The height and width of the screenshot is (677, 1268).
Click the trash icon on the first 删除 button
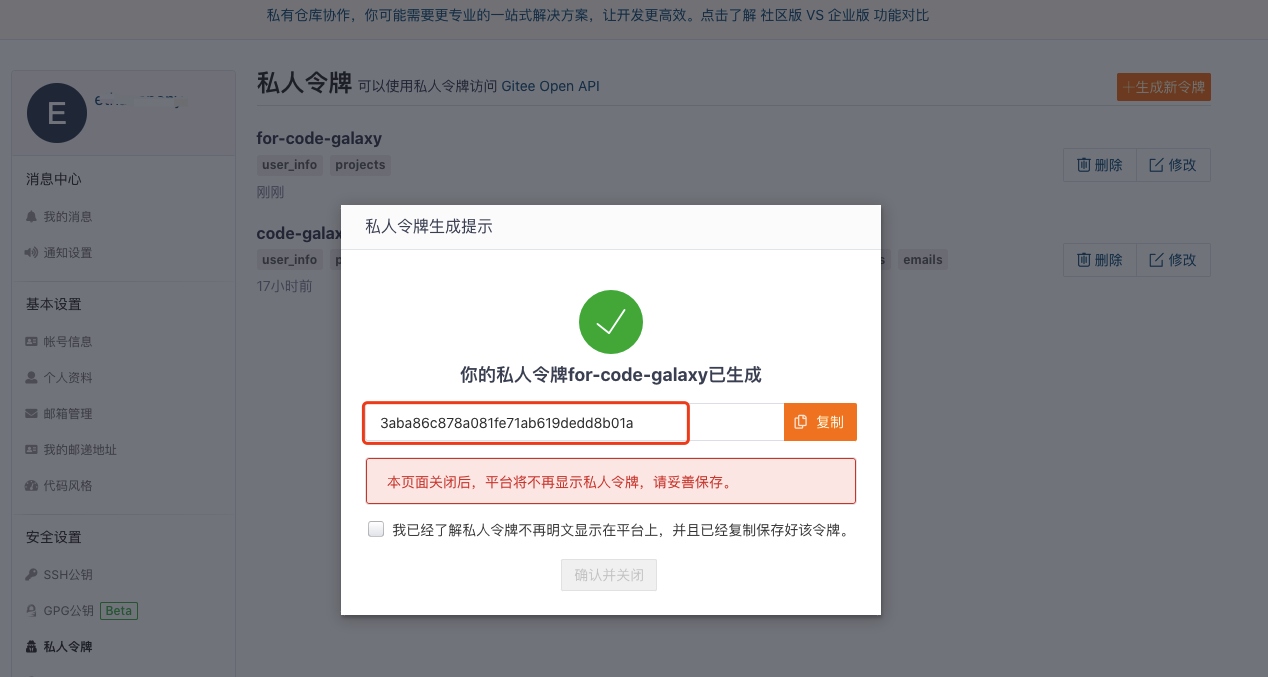[x=1083, y=165]
